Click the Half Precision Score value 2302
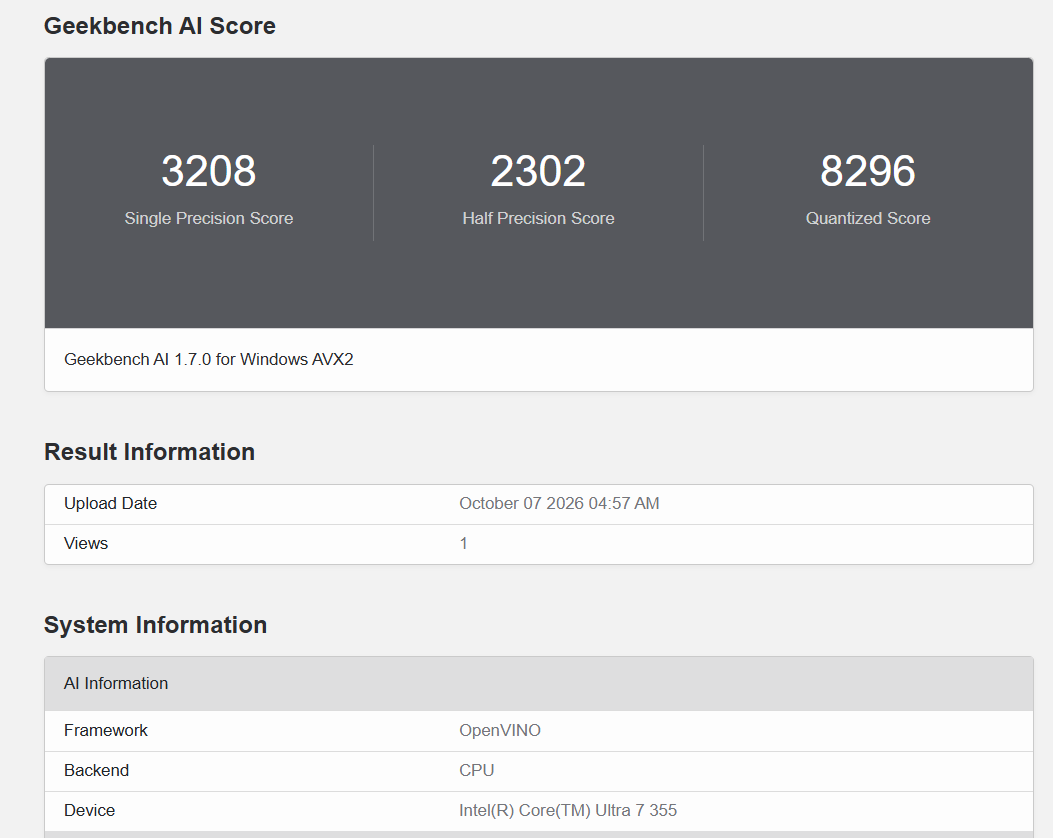Image resolution: width=1053 pixels, height=838 pixels. tap(538, 171)
